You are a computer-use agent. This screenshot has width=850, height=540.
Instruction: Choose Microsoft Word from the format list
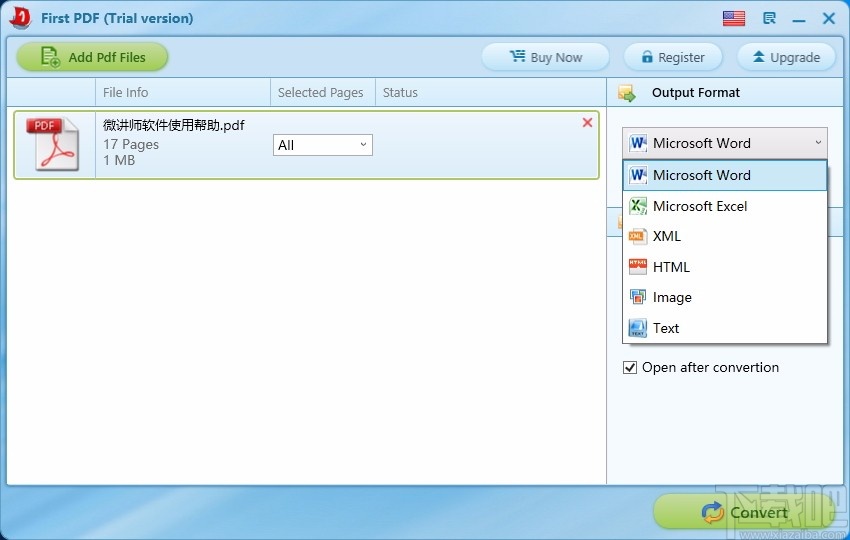[x=725, y=175]
